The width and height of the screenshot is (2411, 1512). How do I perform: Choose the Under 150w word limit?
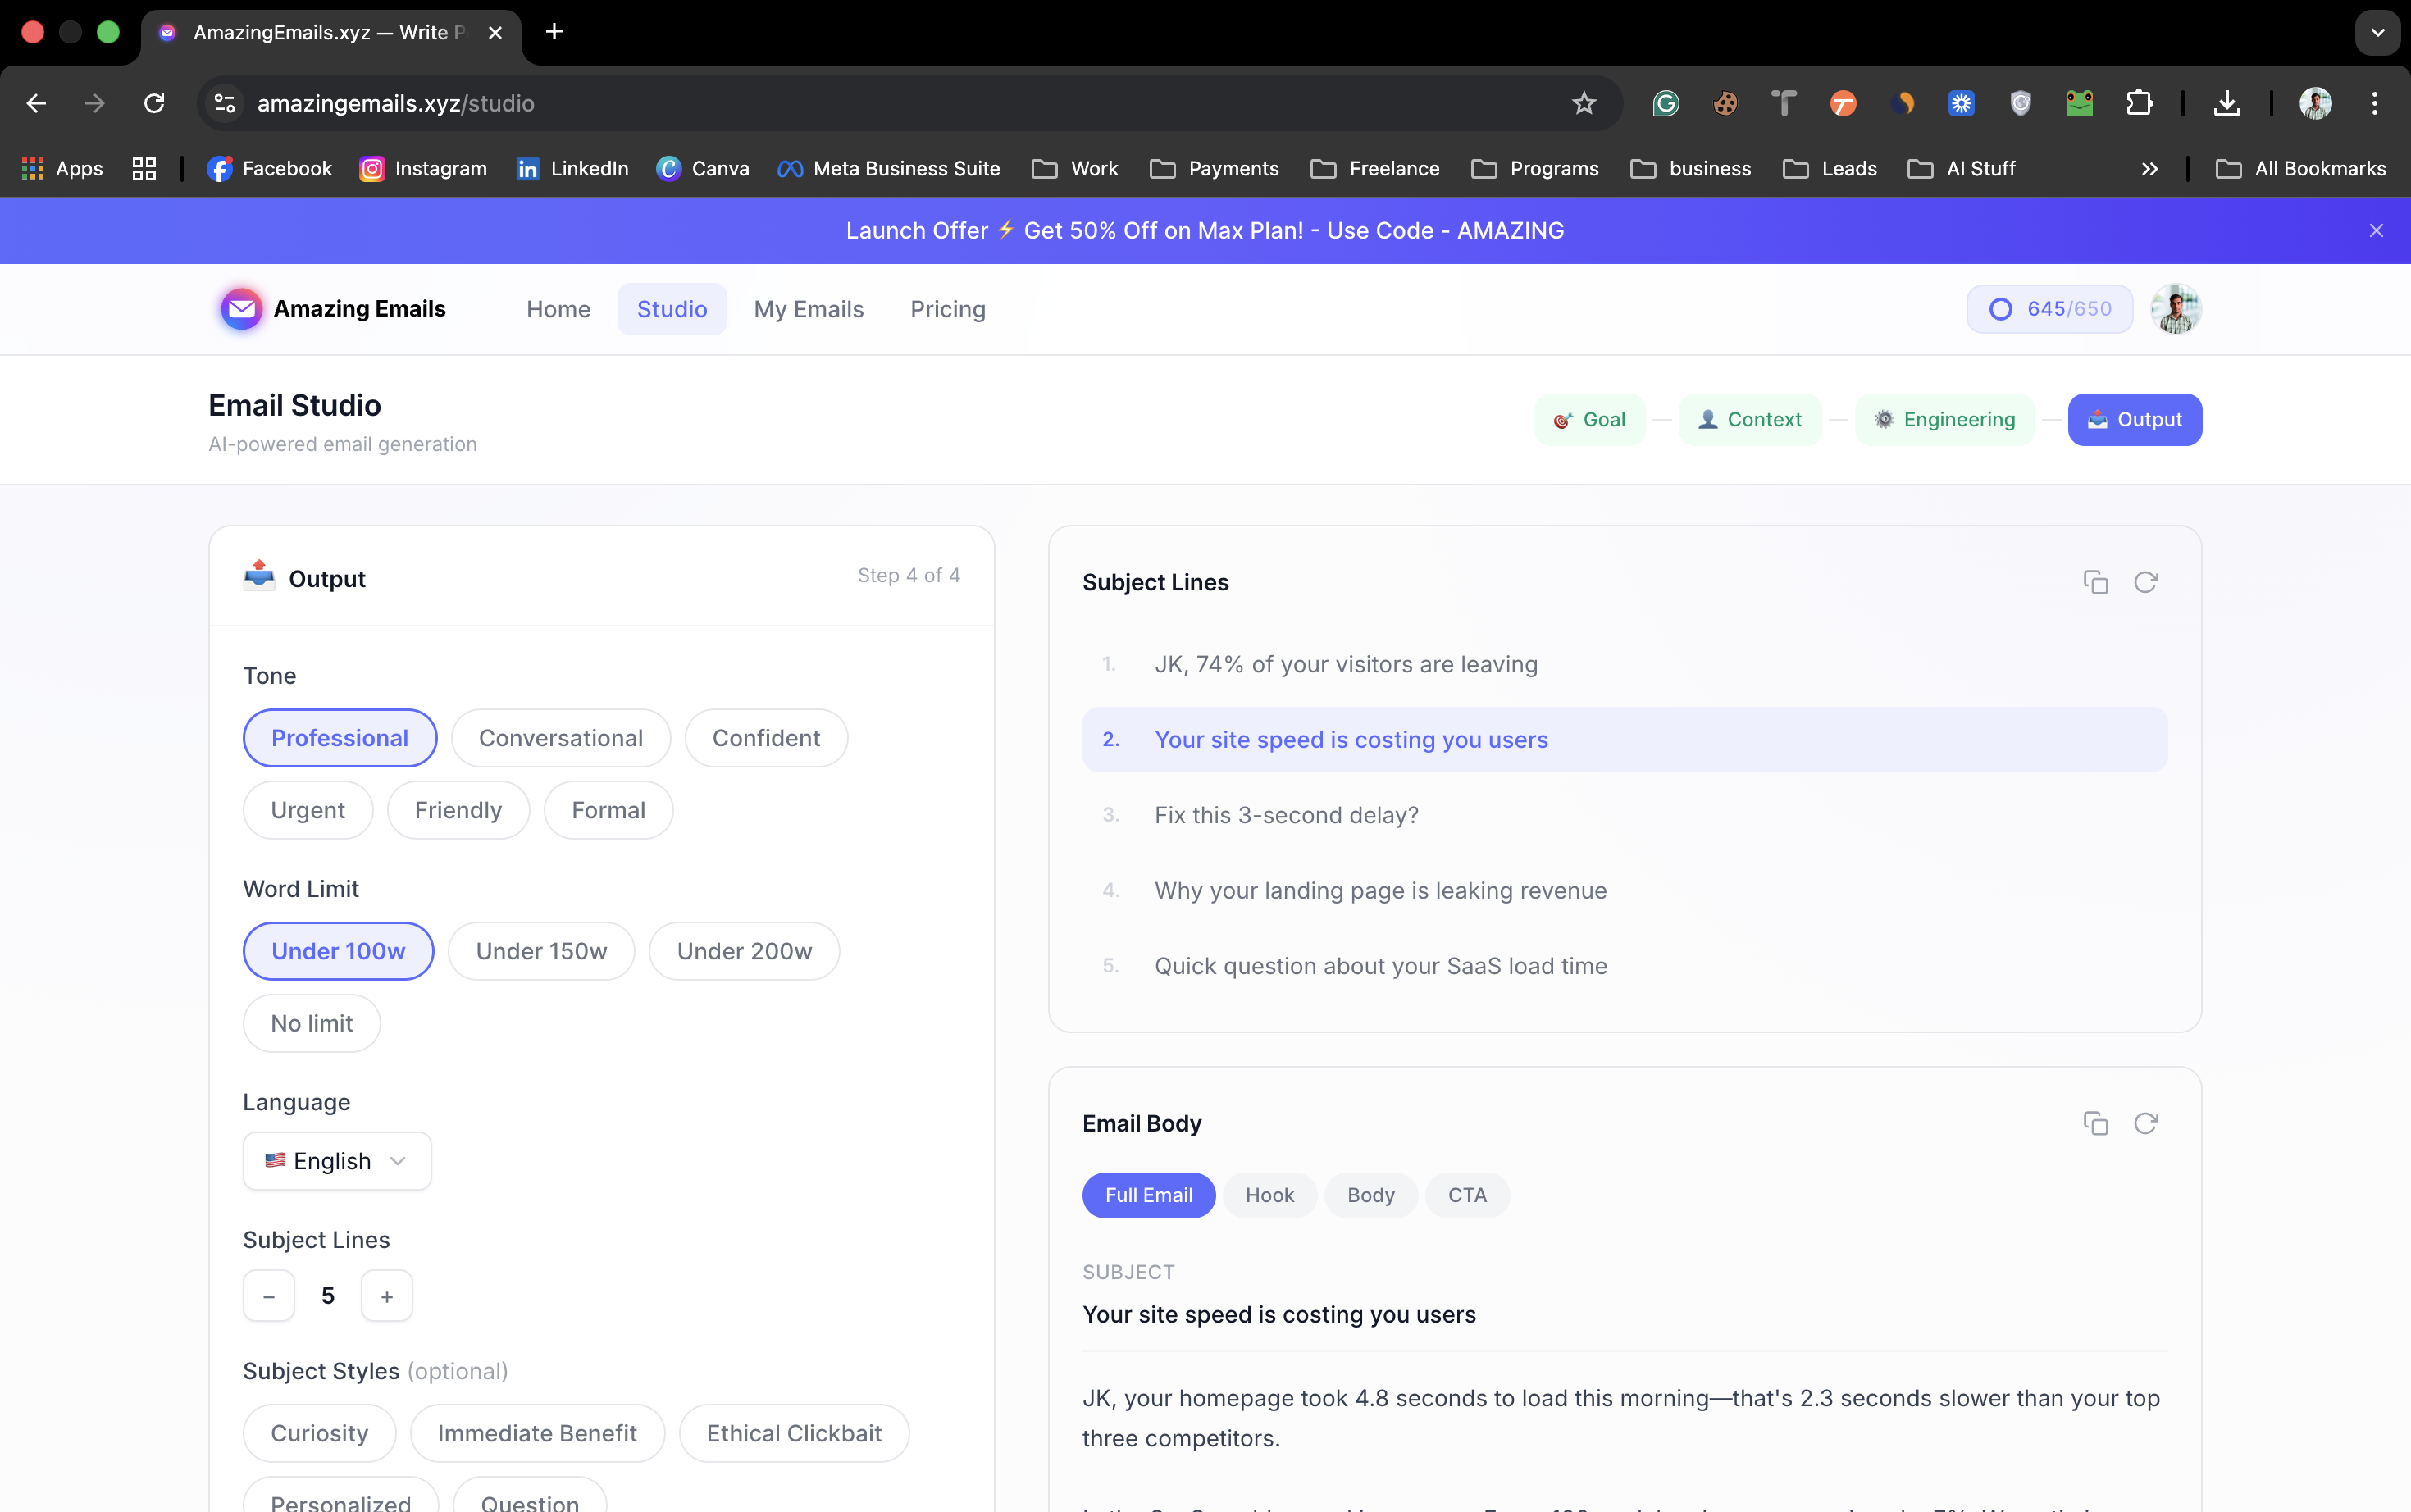point(541,951)
